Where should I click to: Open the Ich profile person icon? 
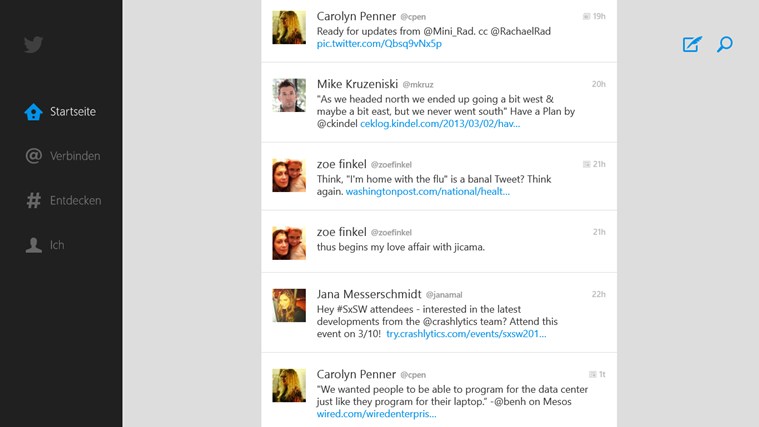coord(33,245)
